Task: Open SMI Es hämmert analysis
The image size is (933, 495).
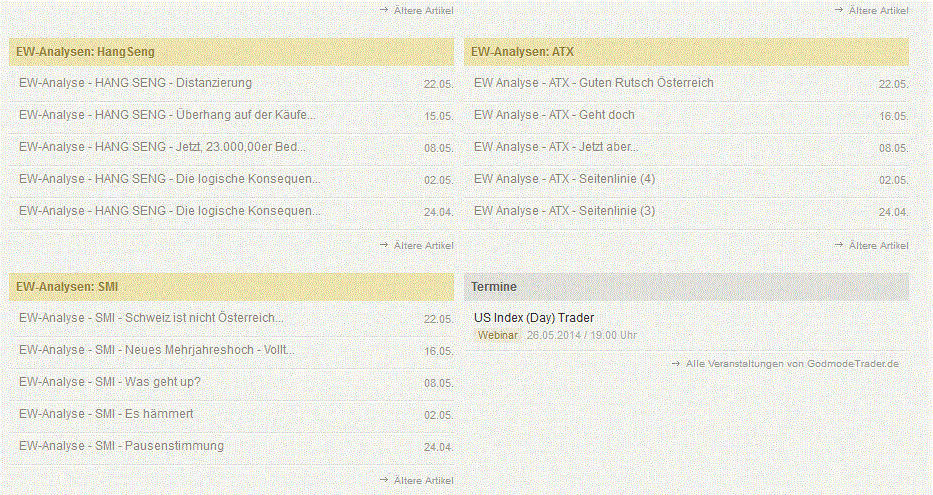Action: click(x=106, y=414)
